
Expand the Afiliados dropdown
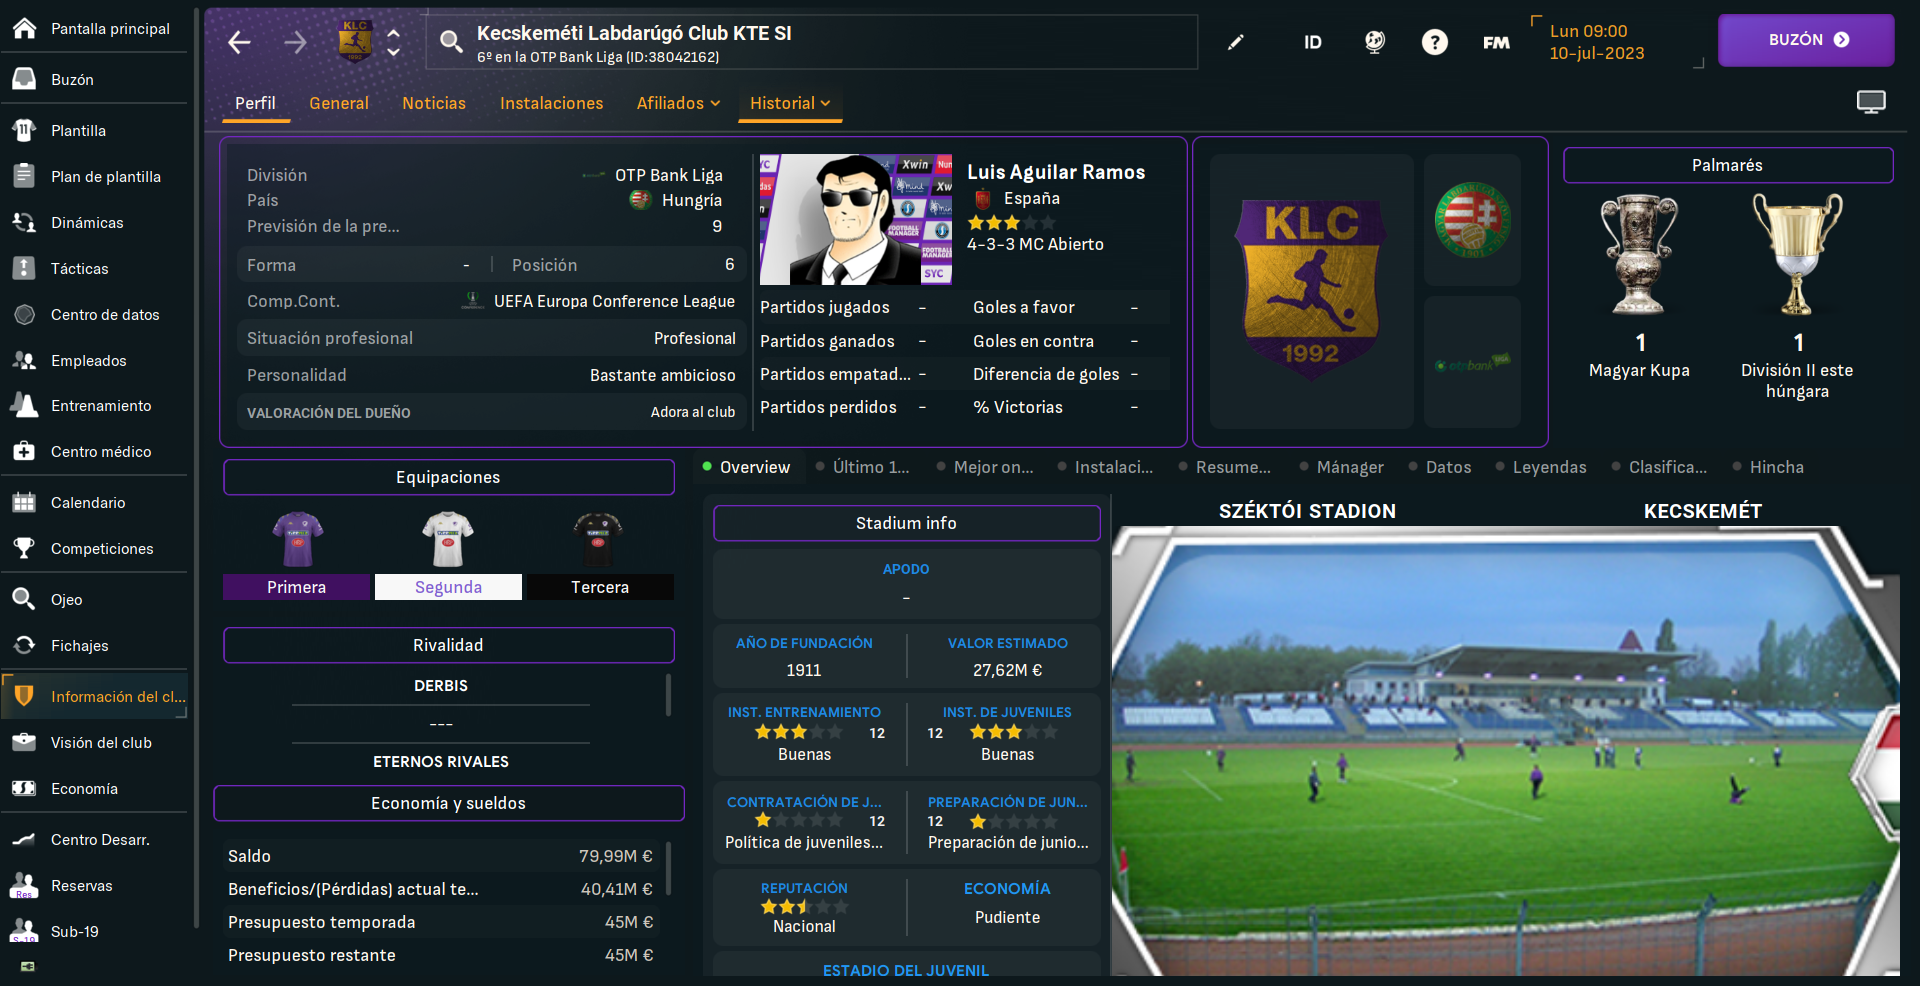(x=678, y=103)
